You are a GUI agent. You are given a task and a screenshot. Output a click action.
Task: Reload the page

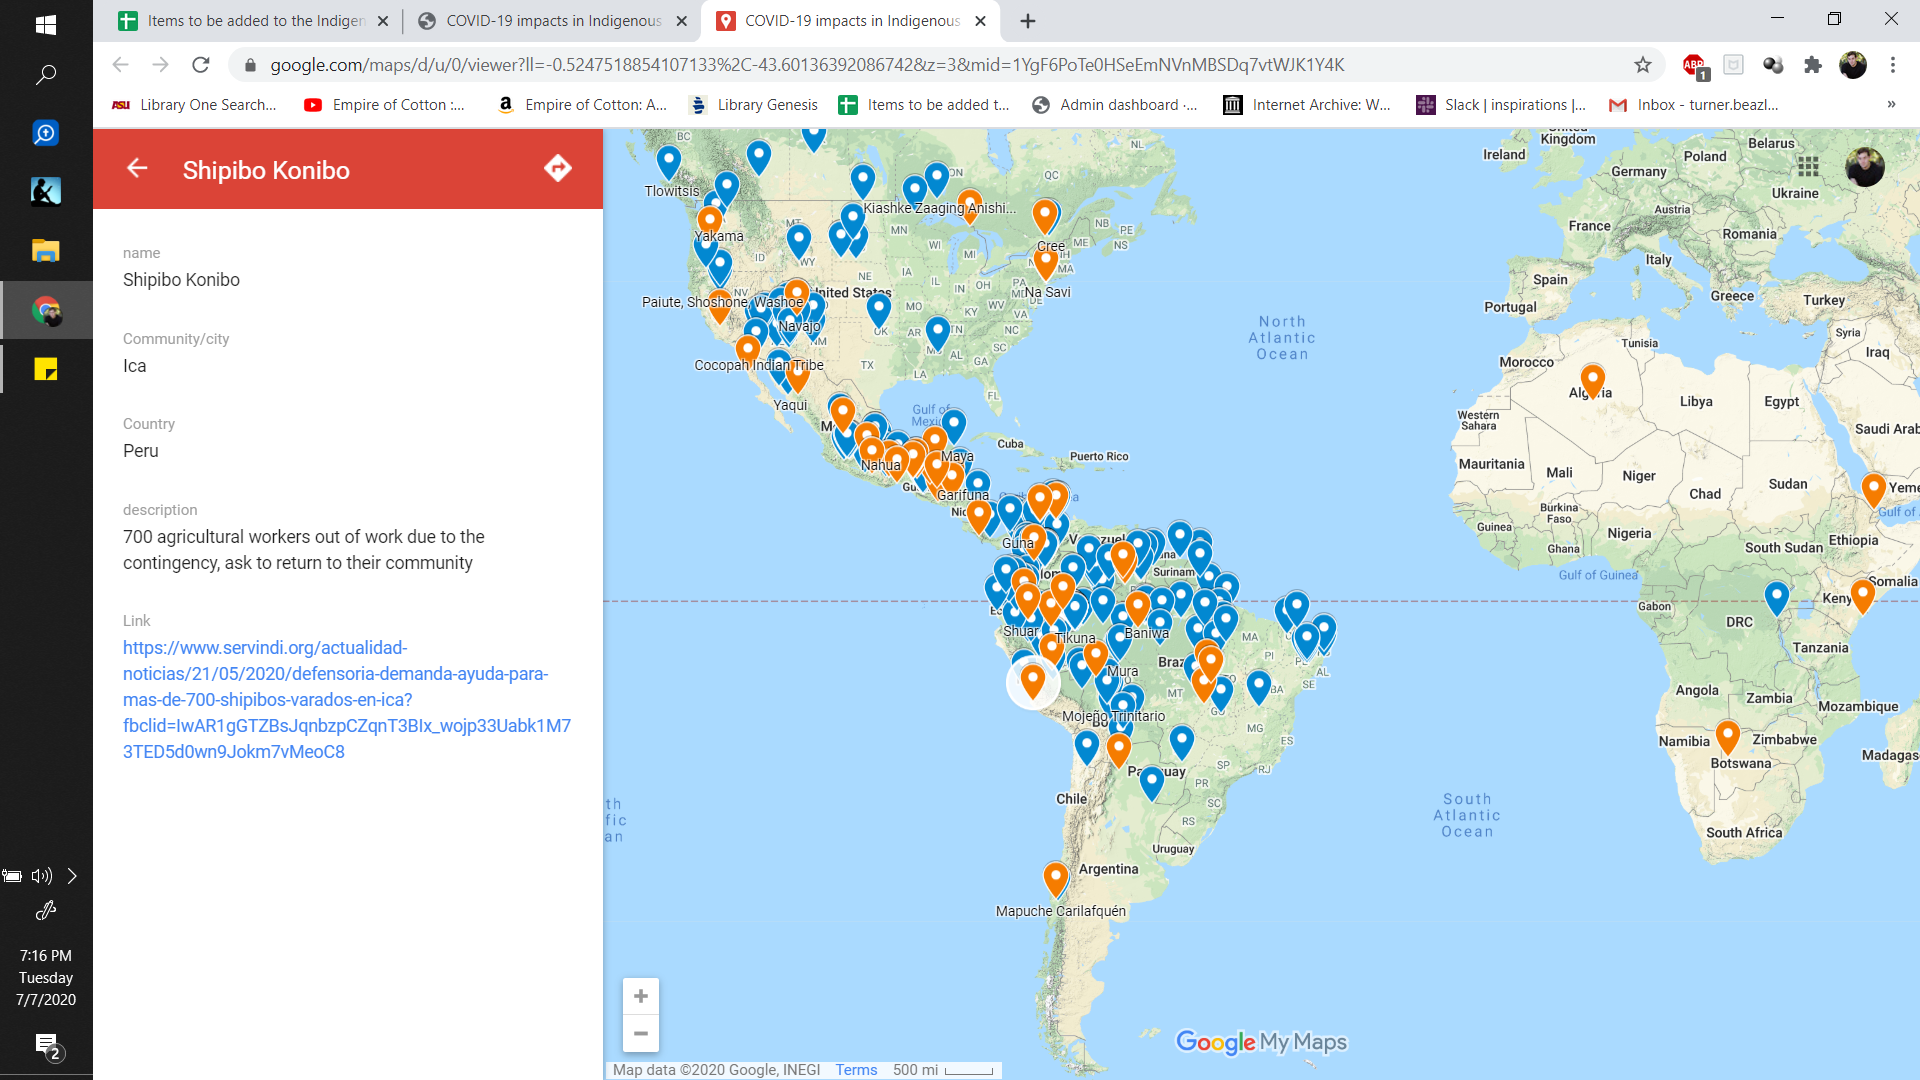(201, 65)
